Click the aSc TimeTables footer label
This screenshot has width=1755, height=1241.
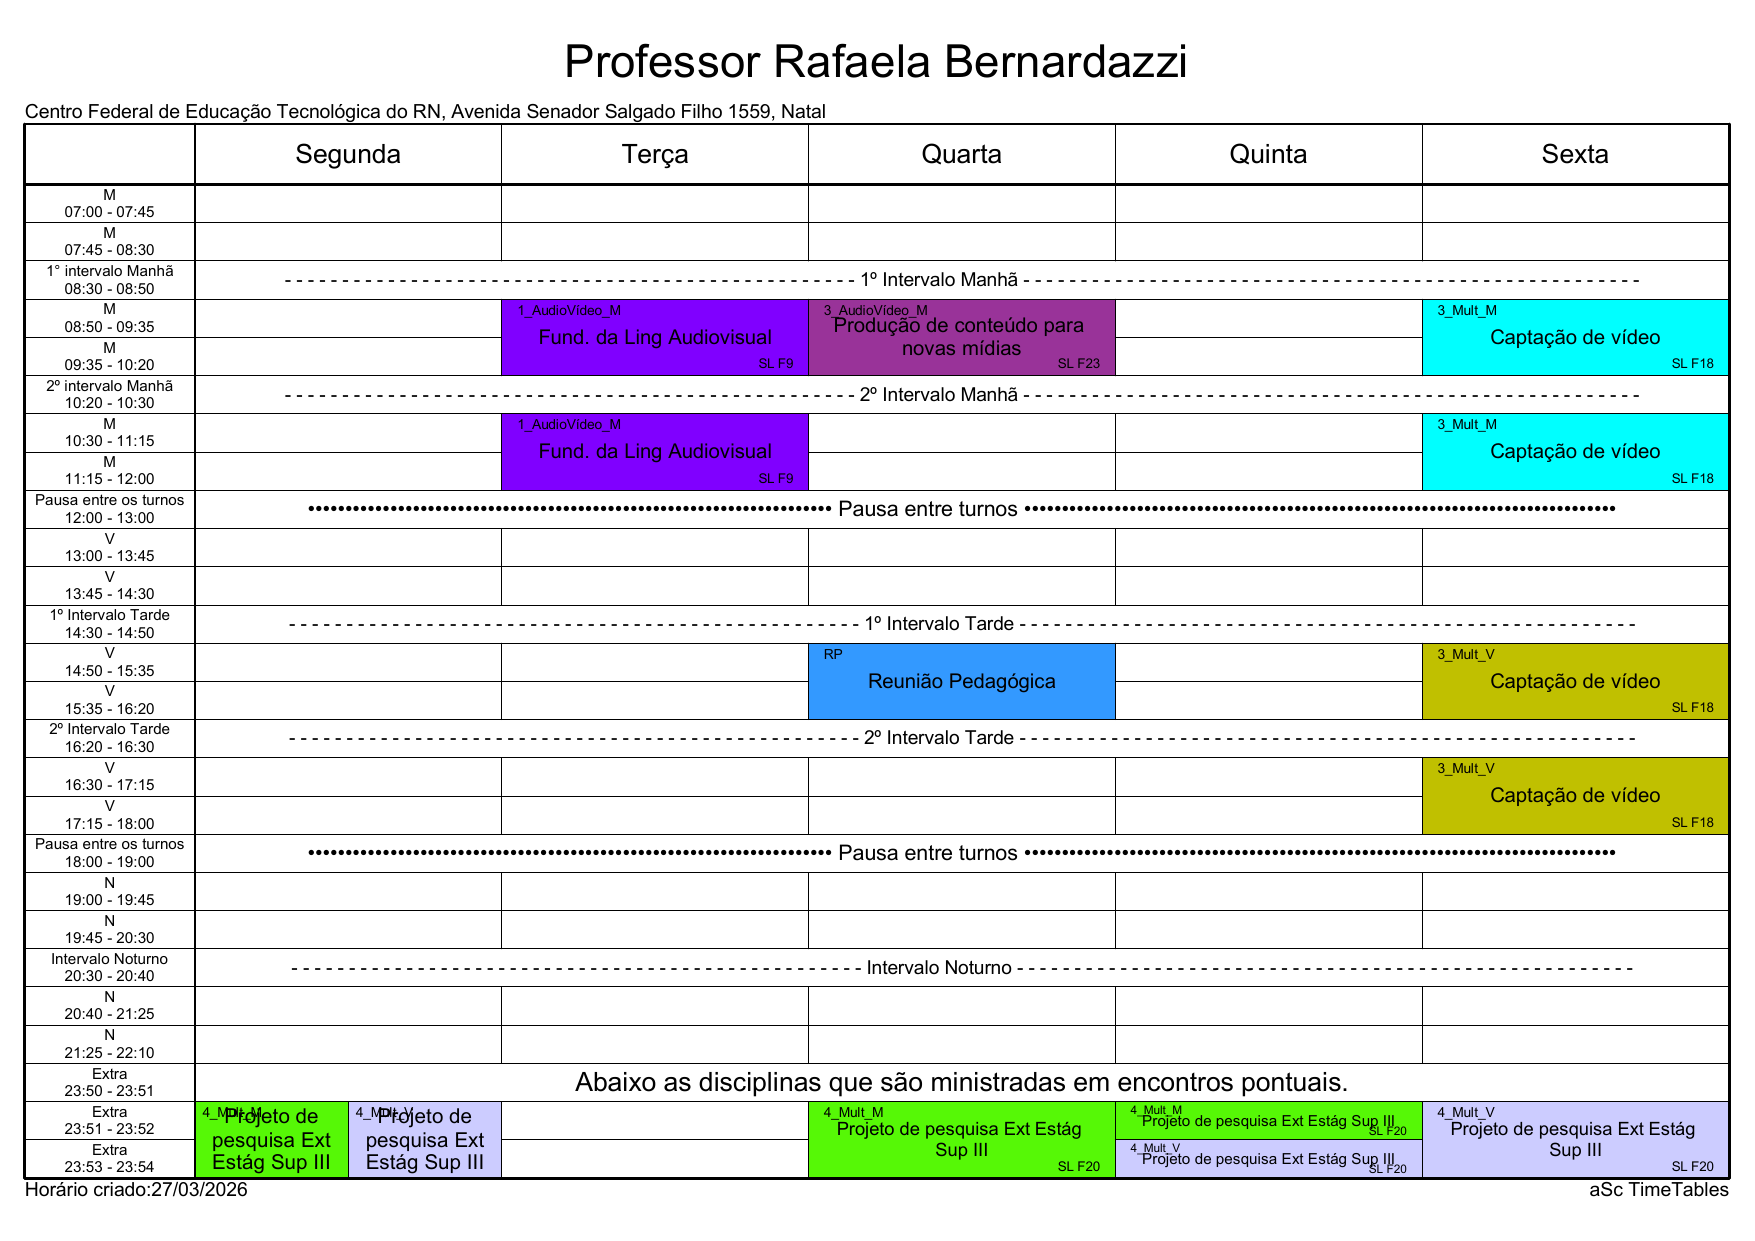pos(1658,1190)
